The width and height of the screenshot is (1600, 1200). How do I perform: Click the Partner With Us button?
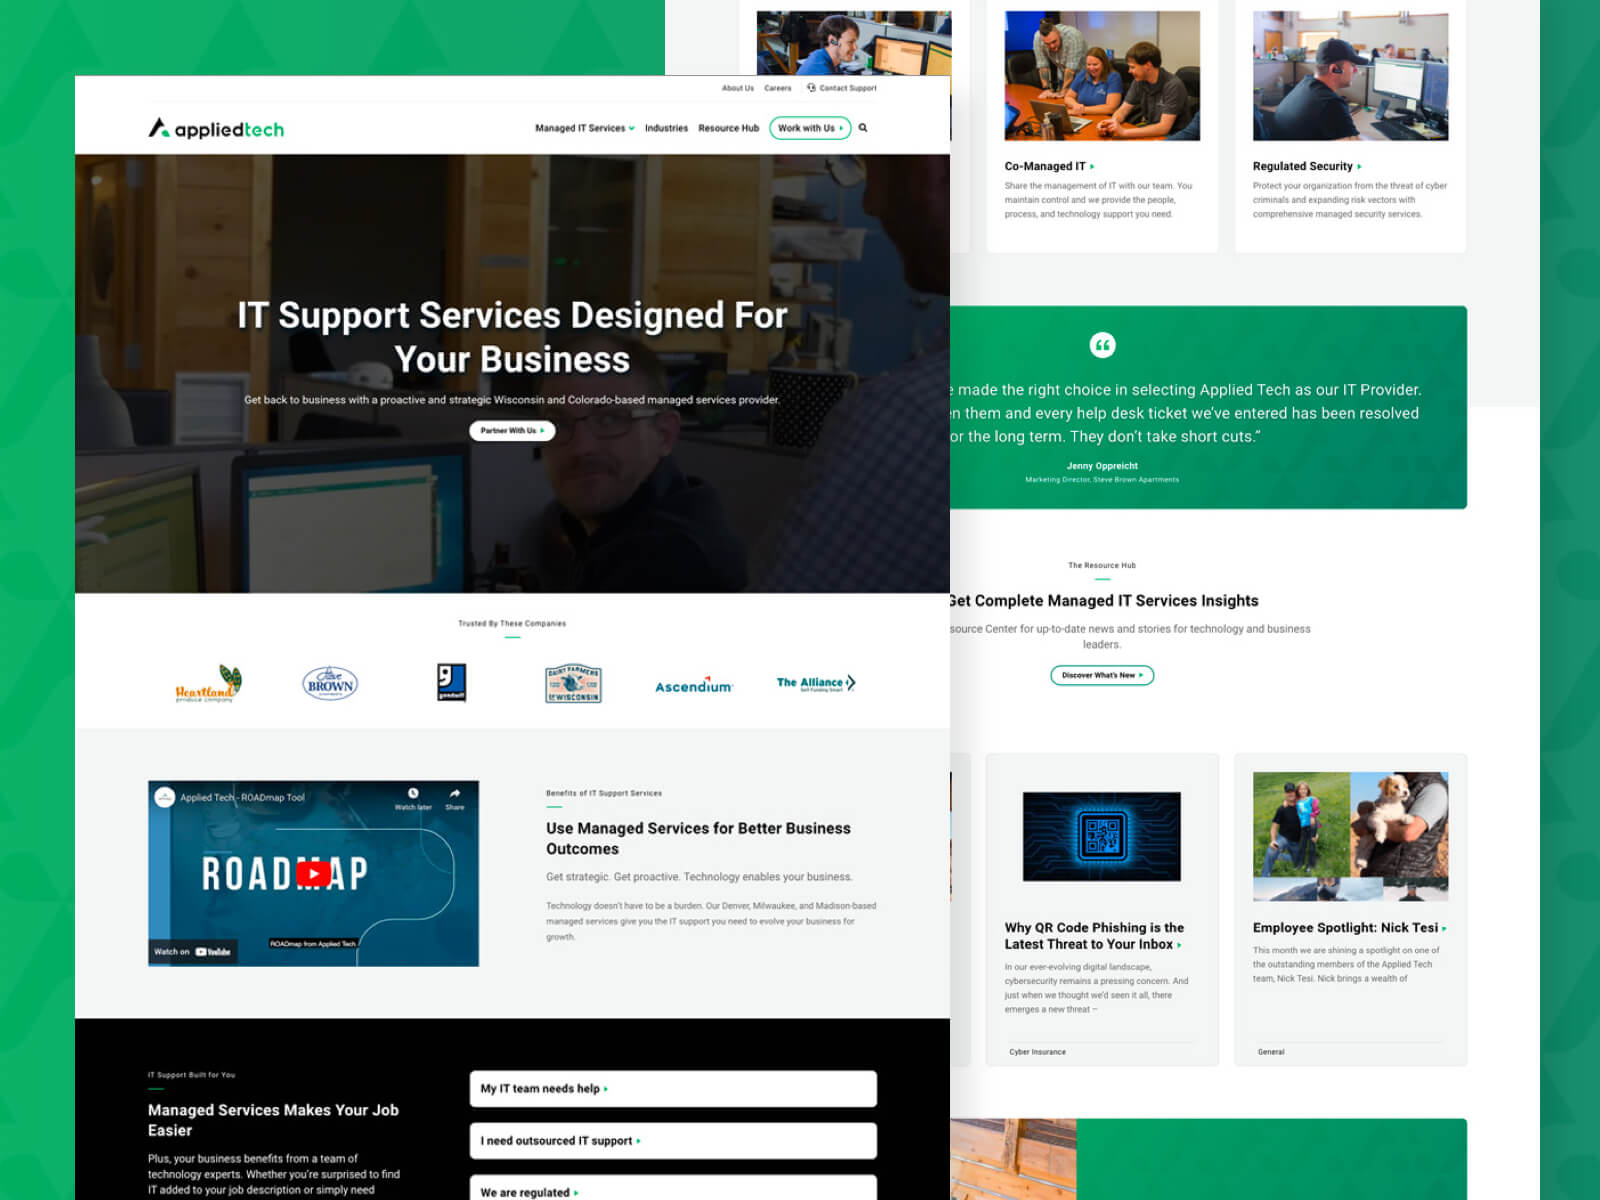[x=512, y=431]
